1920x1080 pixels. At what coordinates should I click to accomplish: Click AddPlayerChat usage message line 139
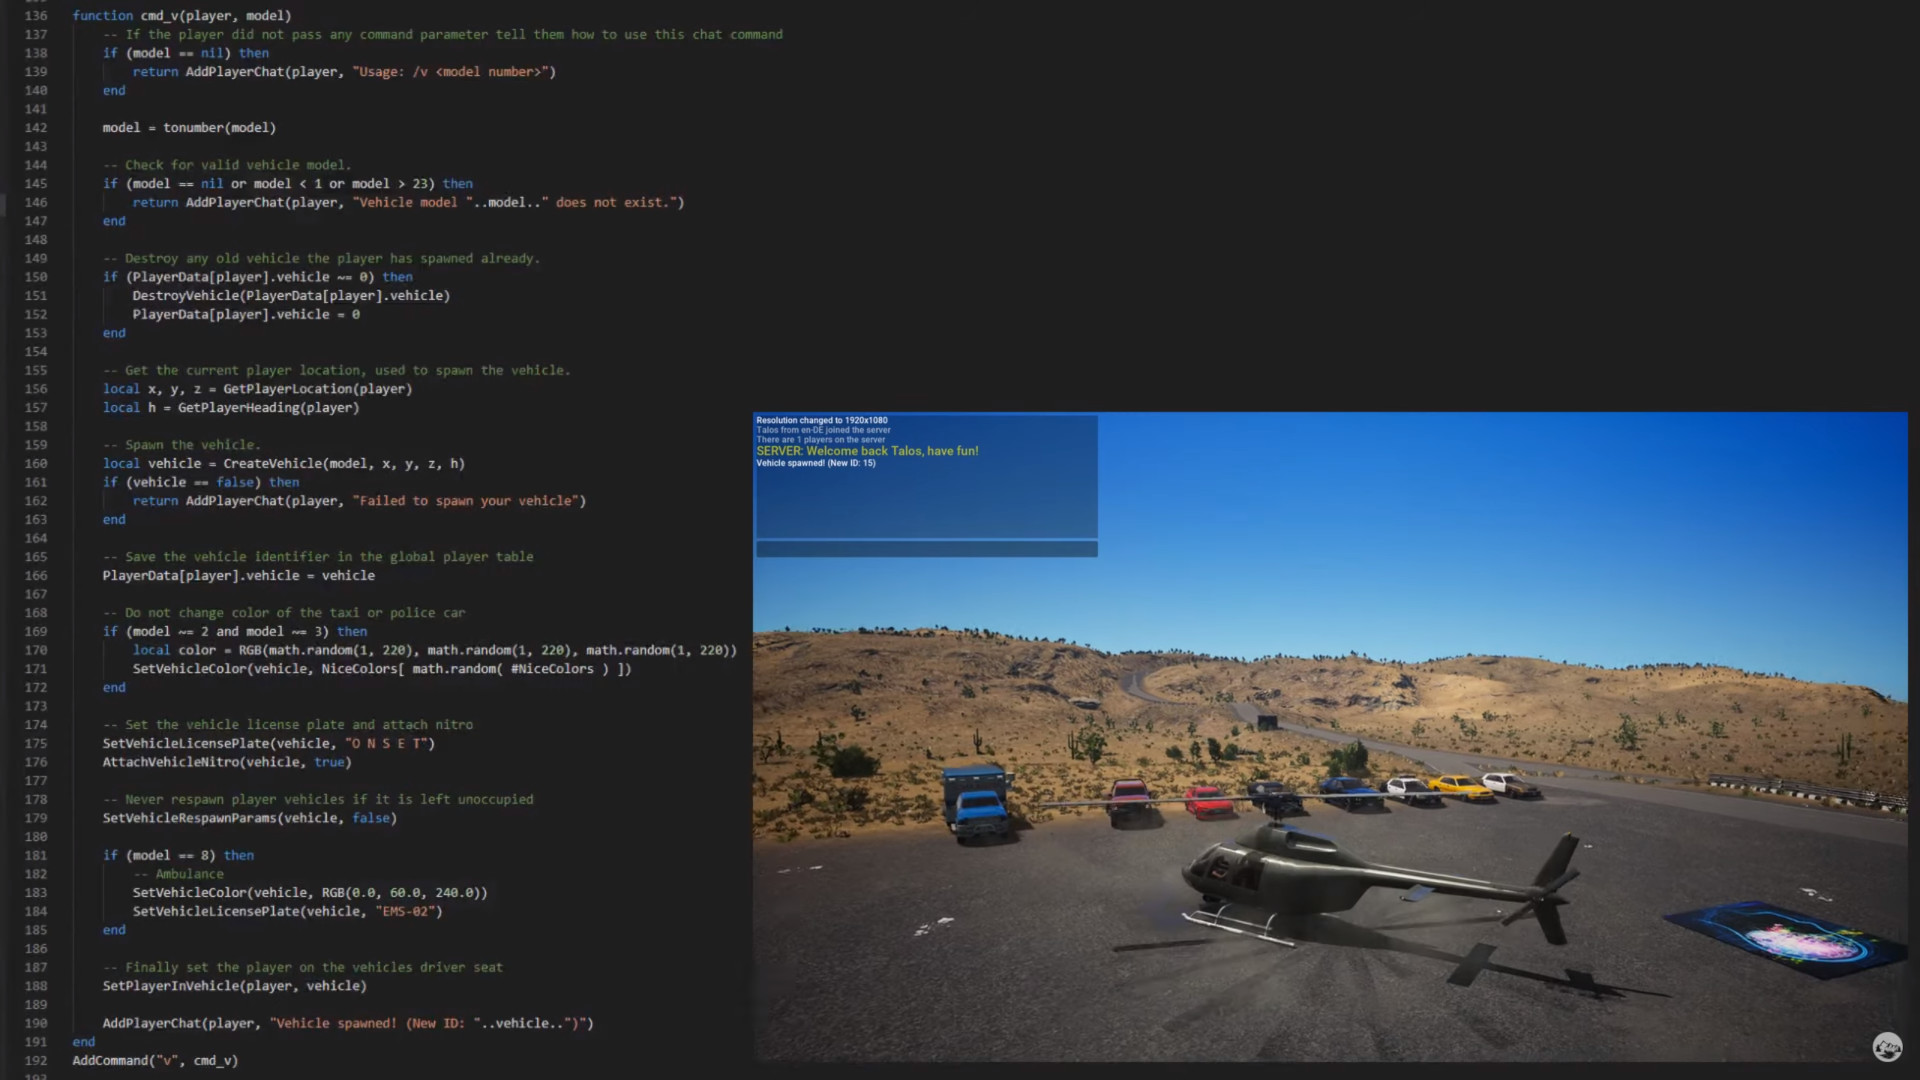(x=343, y=71)
